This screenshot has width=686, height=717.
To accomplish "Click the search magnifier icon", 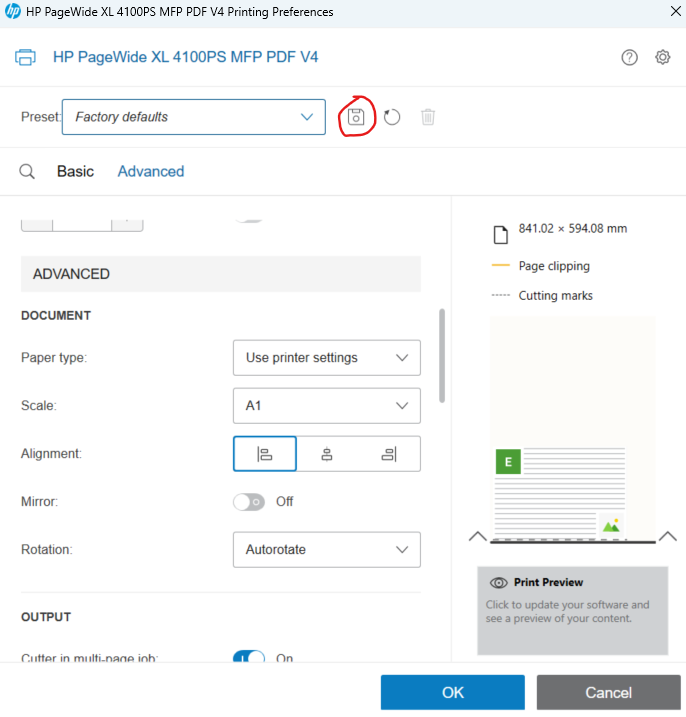I will tap(27, 171).
